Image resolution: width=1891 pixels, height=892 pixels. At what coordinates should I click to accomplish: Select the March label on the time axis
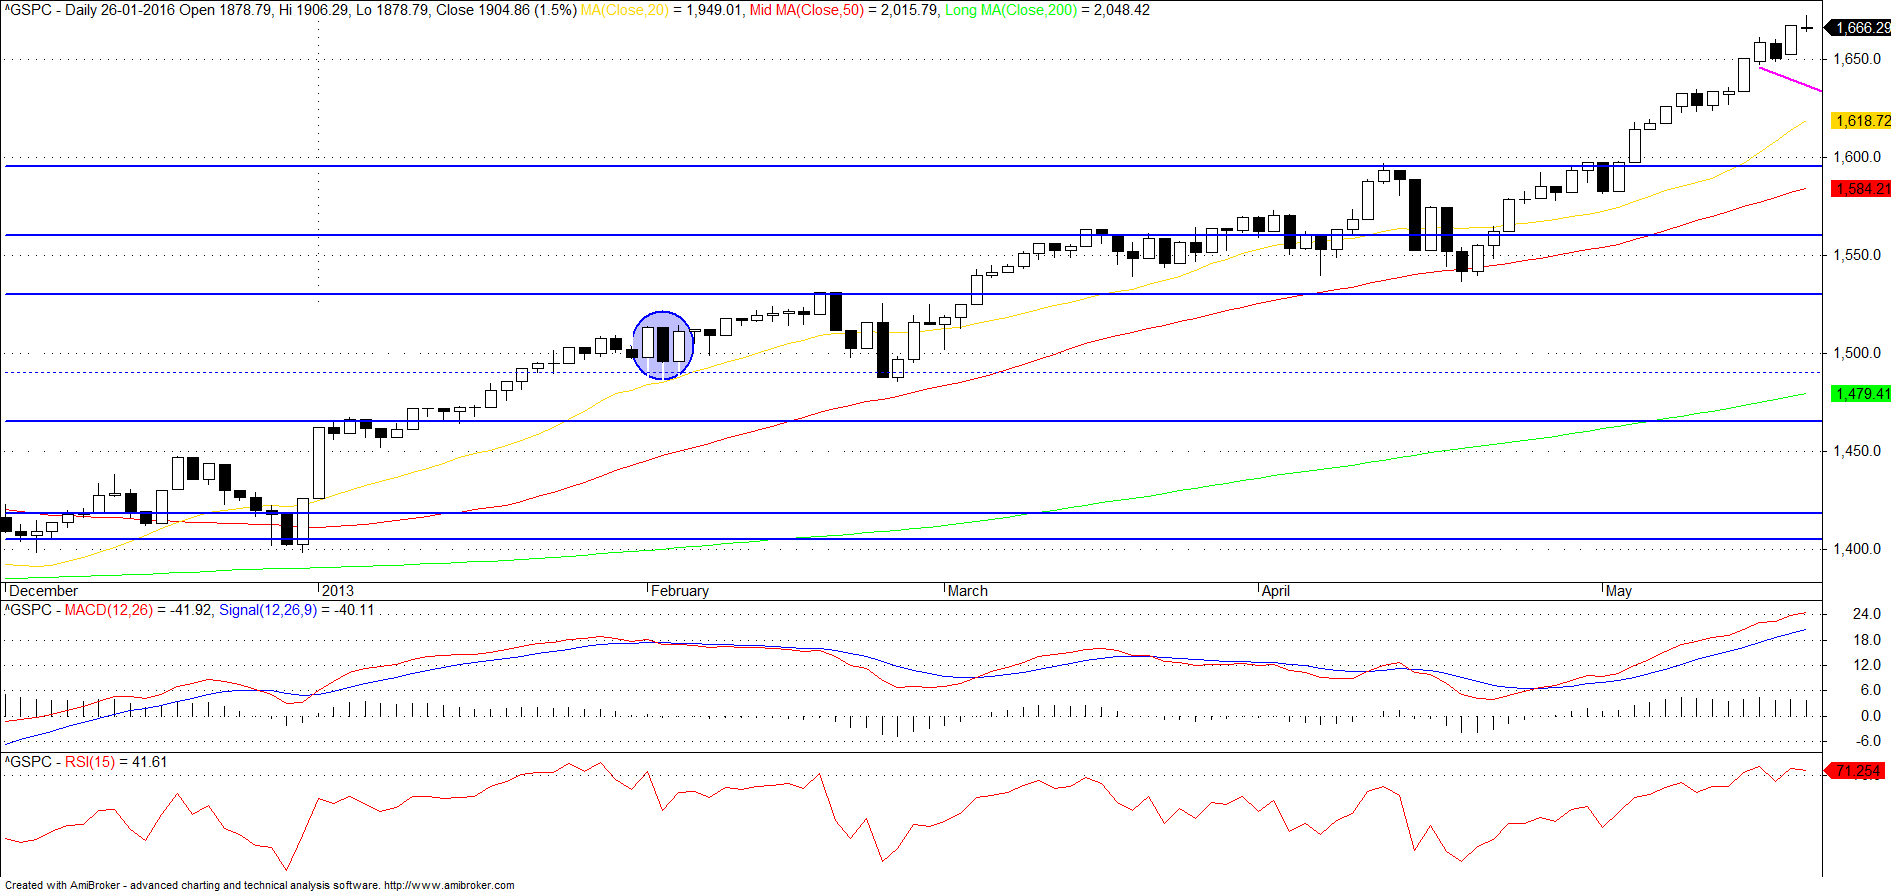click(x=968, y=591)
